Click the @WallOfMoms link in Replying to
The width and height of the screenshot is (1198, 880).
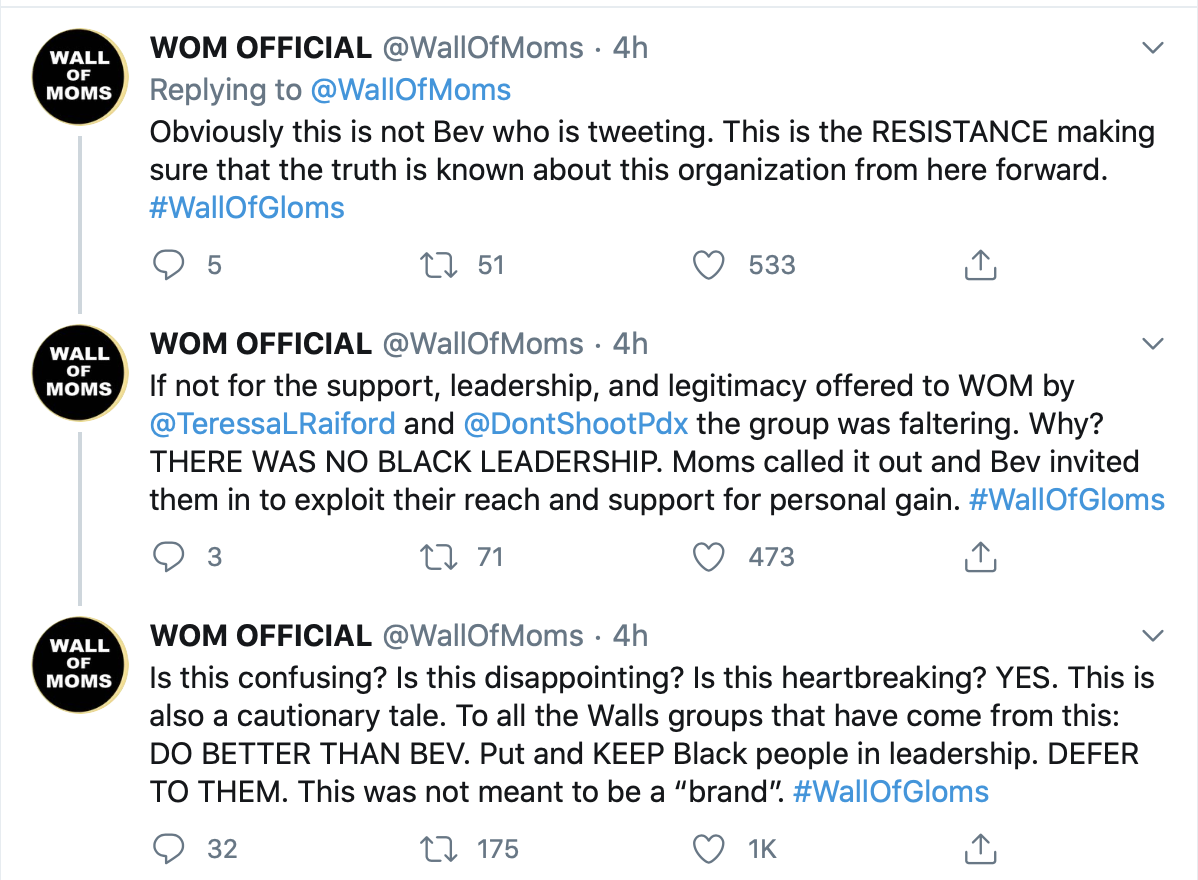(x=410, y=90)
